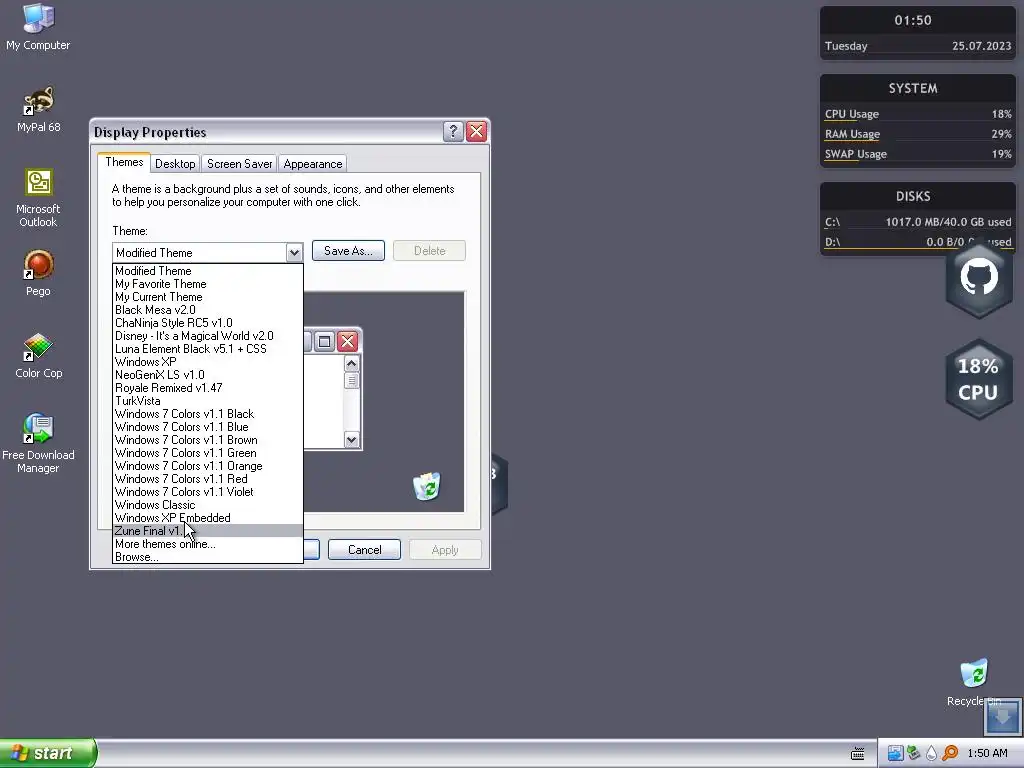Choose Windows 7 Colors v1.1 Violet
Viewport: 1024px width, 768px height.
[x=208, y=492]
